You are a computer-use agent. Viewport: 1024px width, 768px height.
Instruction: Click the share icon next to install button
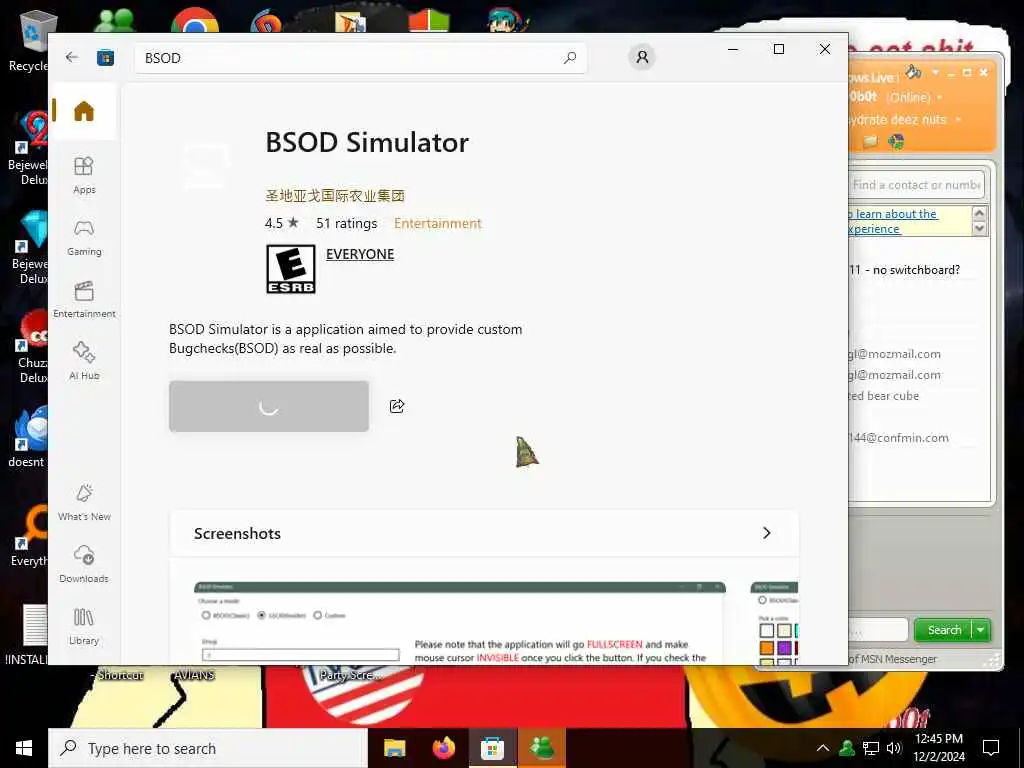pos(397,406)
